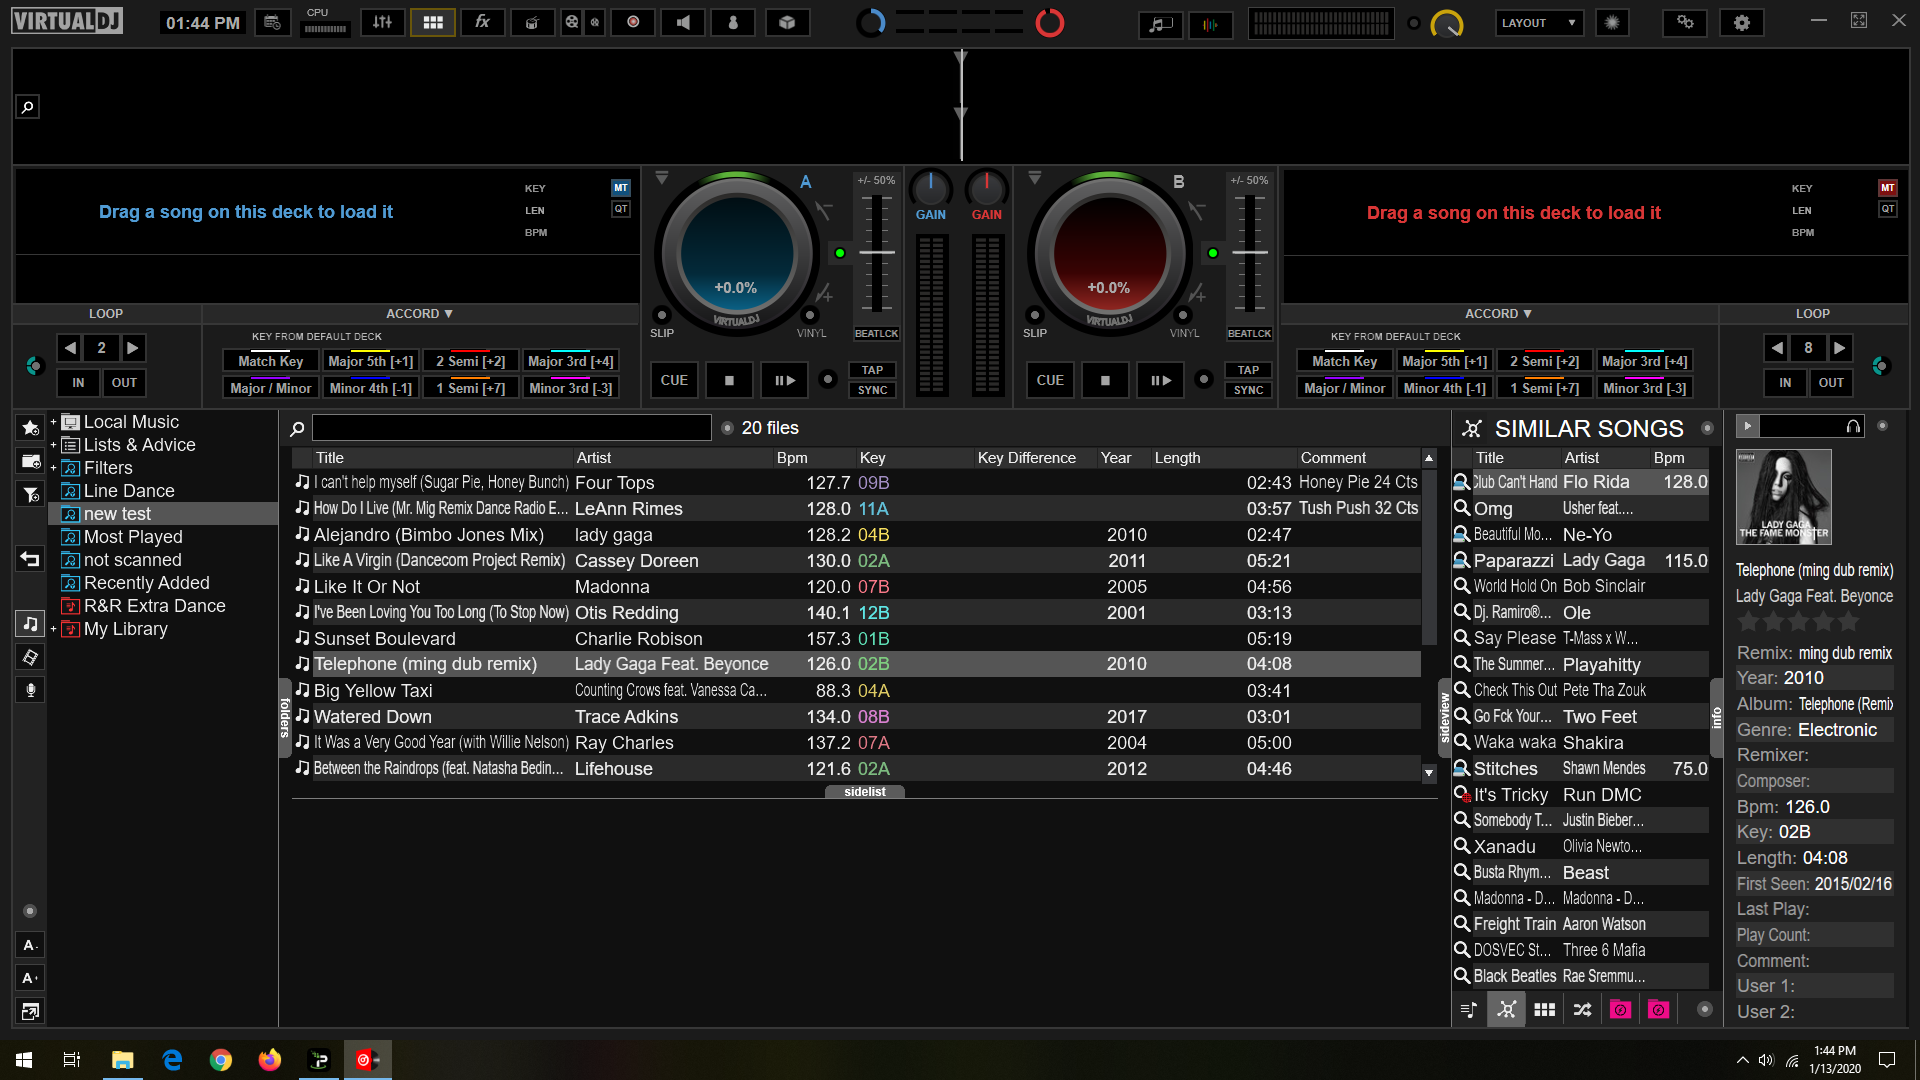Toggle QT quantize on deck B
1920x1080 pixels.
(x=1887, y=209)
